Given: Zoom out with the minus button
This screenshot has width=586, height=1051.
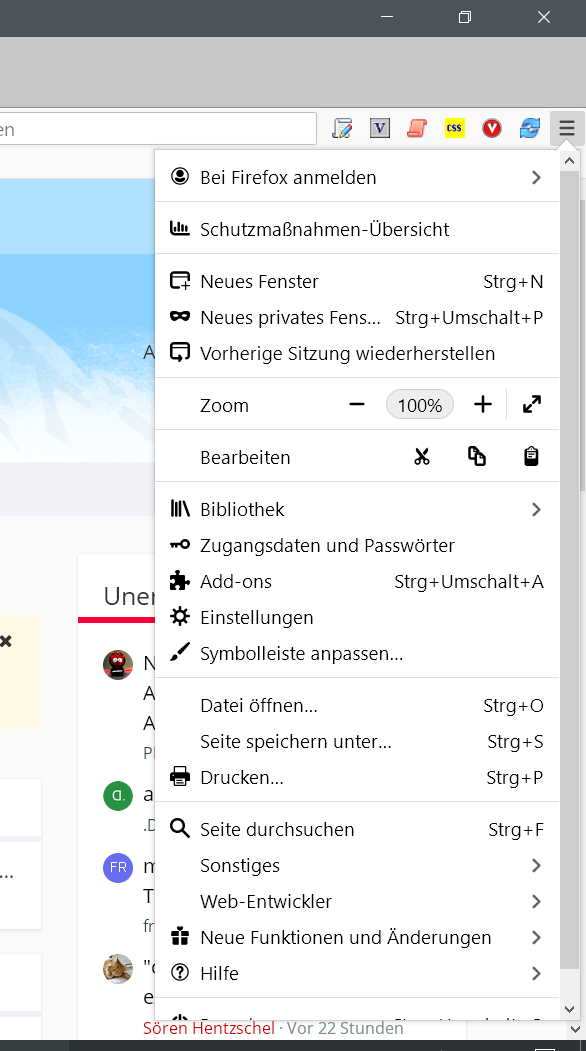Looking at the screenshot, I should pos(357,404).
